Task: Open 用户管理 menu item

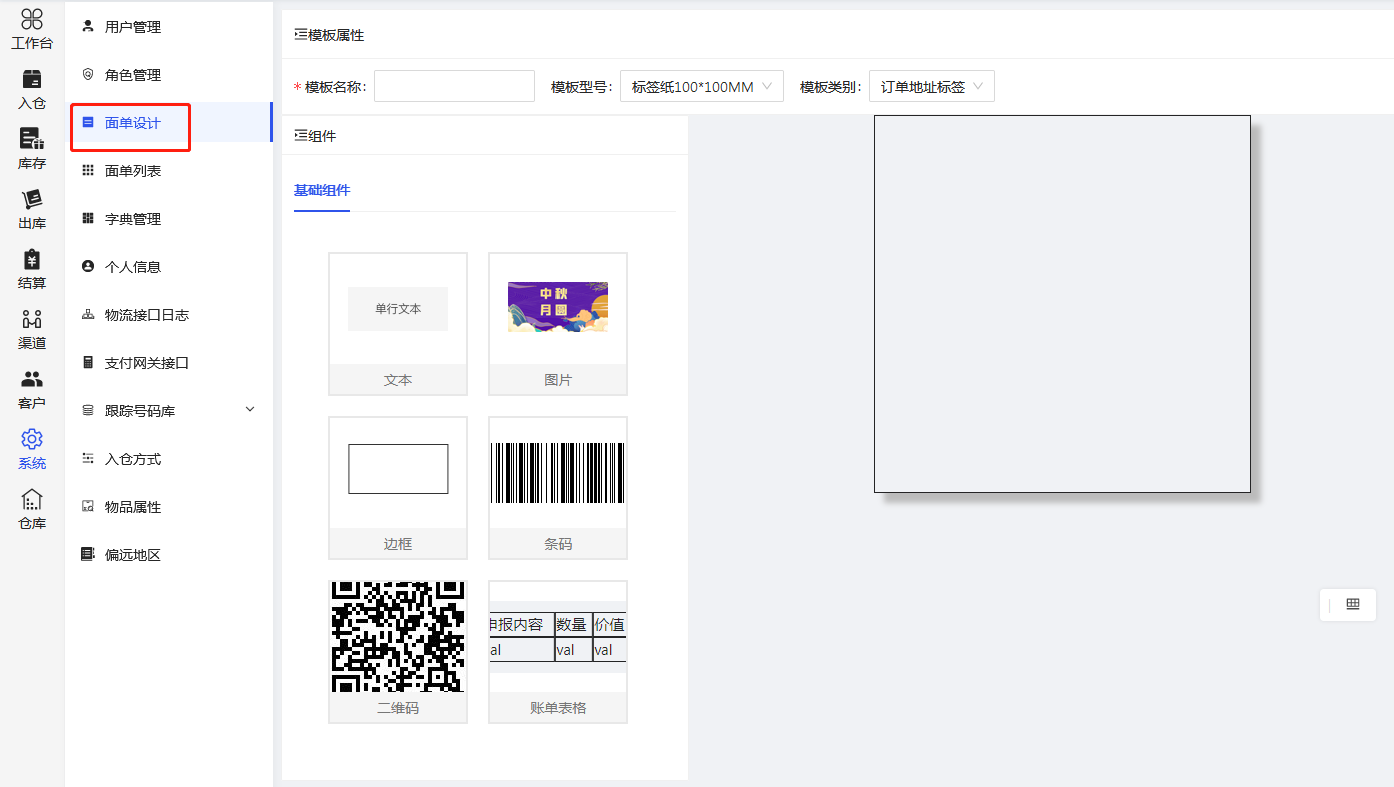Action: 133,27
